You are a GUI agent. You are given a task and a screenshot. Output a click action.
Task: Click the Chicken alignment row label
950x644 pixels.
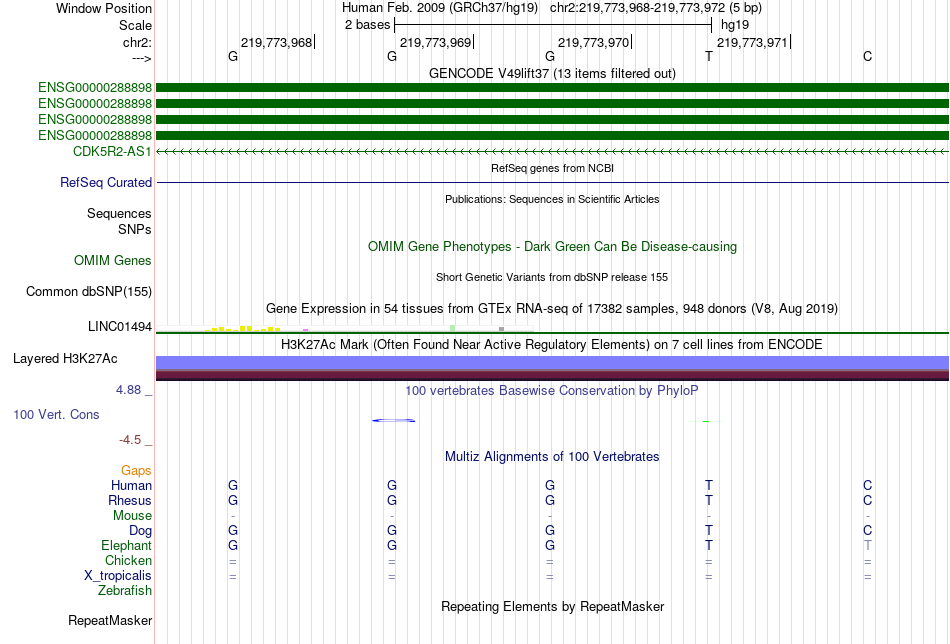tap(128, 560)
